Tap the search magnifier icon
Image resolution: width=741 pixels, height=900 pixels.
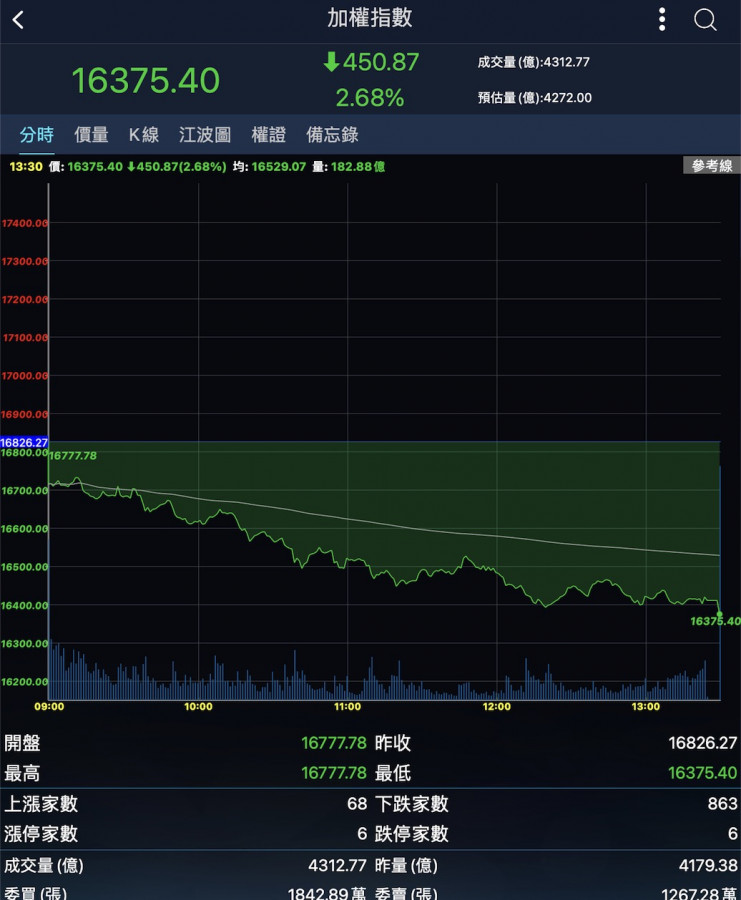(x=705, y=20)
